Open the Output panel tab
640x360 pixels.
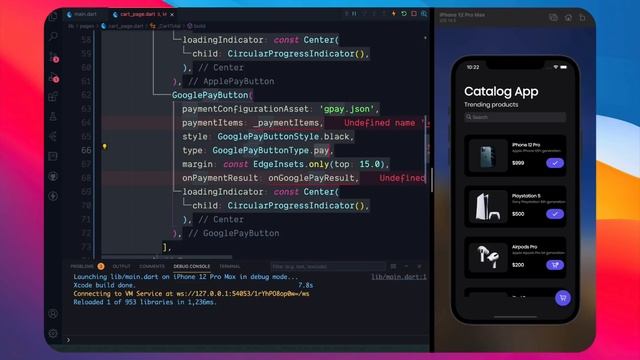click(x=121, y=267)
